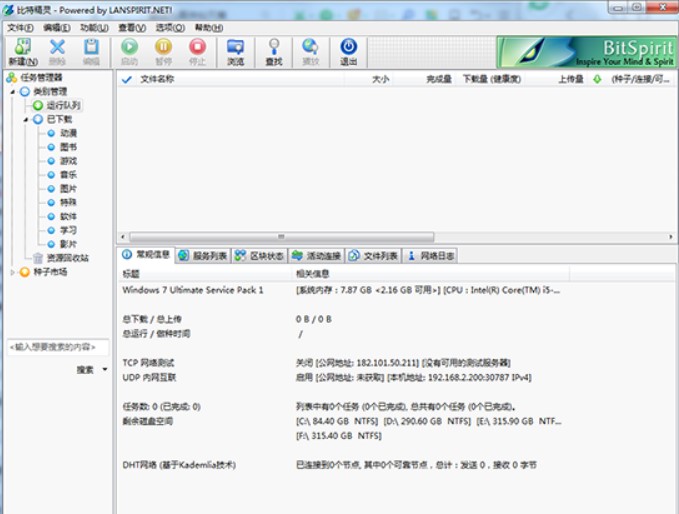
Task: Select the 任务管理器 root node
Action: point(35,78)
